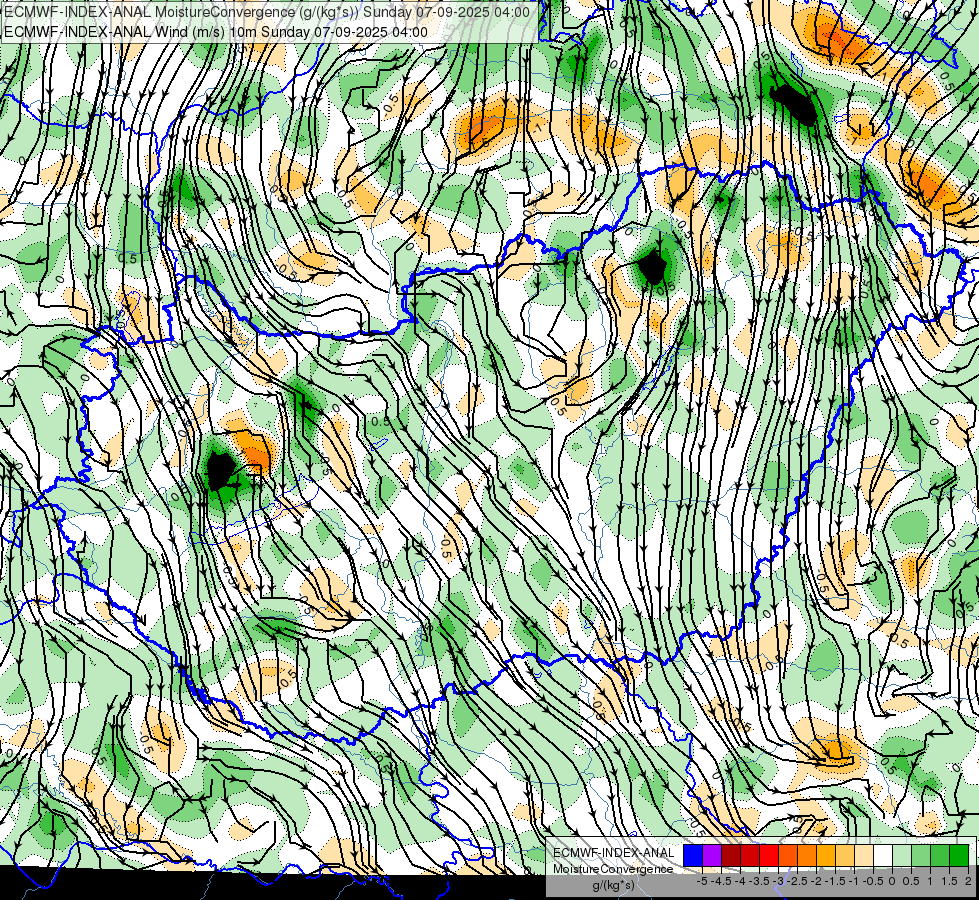Click the elongated black convergence maximum in the northeast
This screenshot has height=900, width=979.
[x=794, y=104]
